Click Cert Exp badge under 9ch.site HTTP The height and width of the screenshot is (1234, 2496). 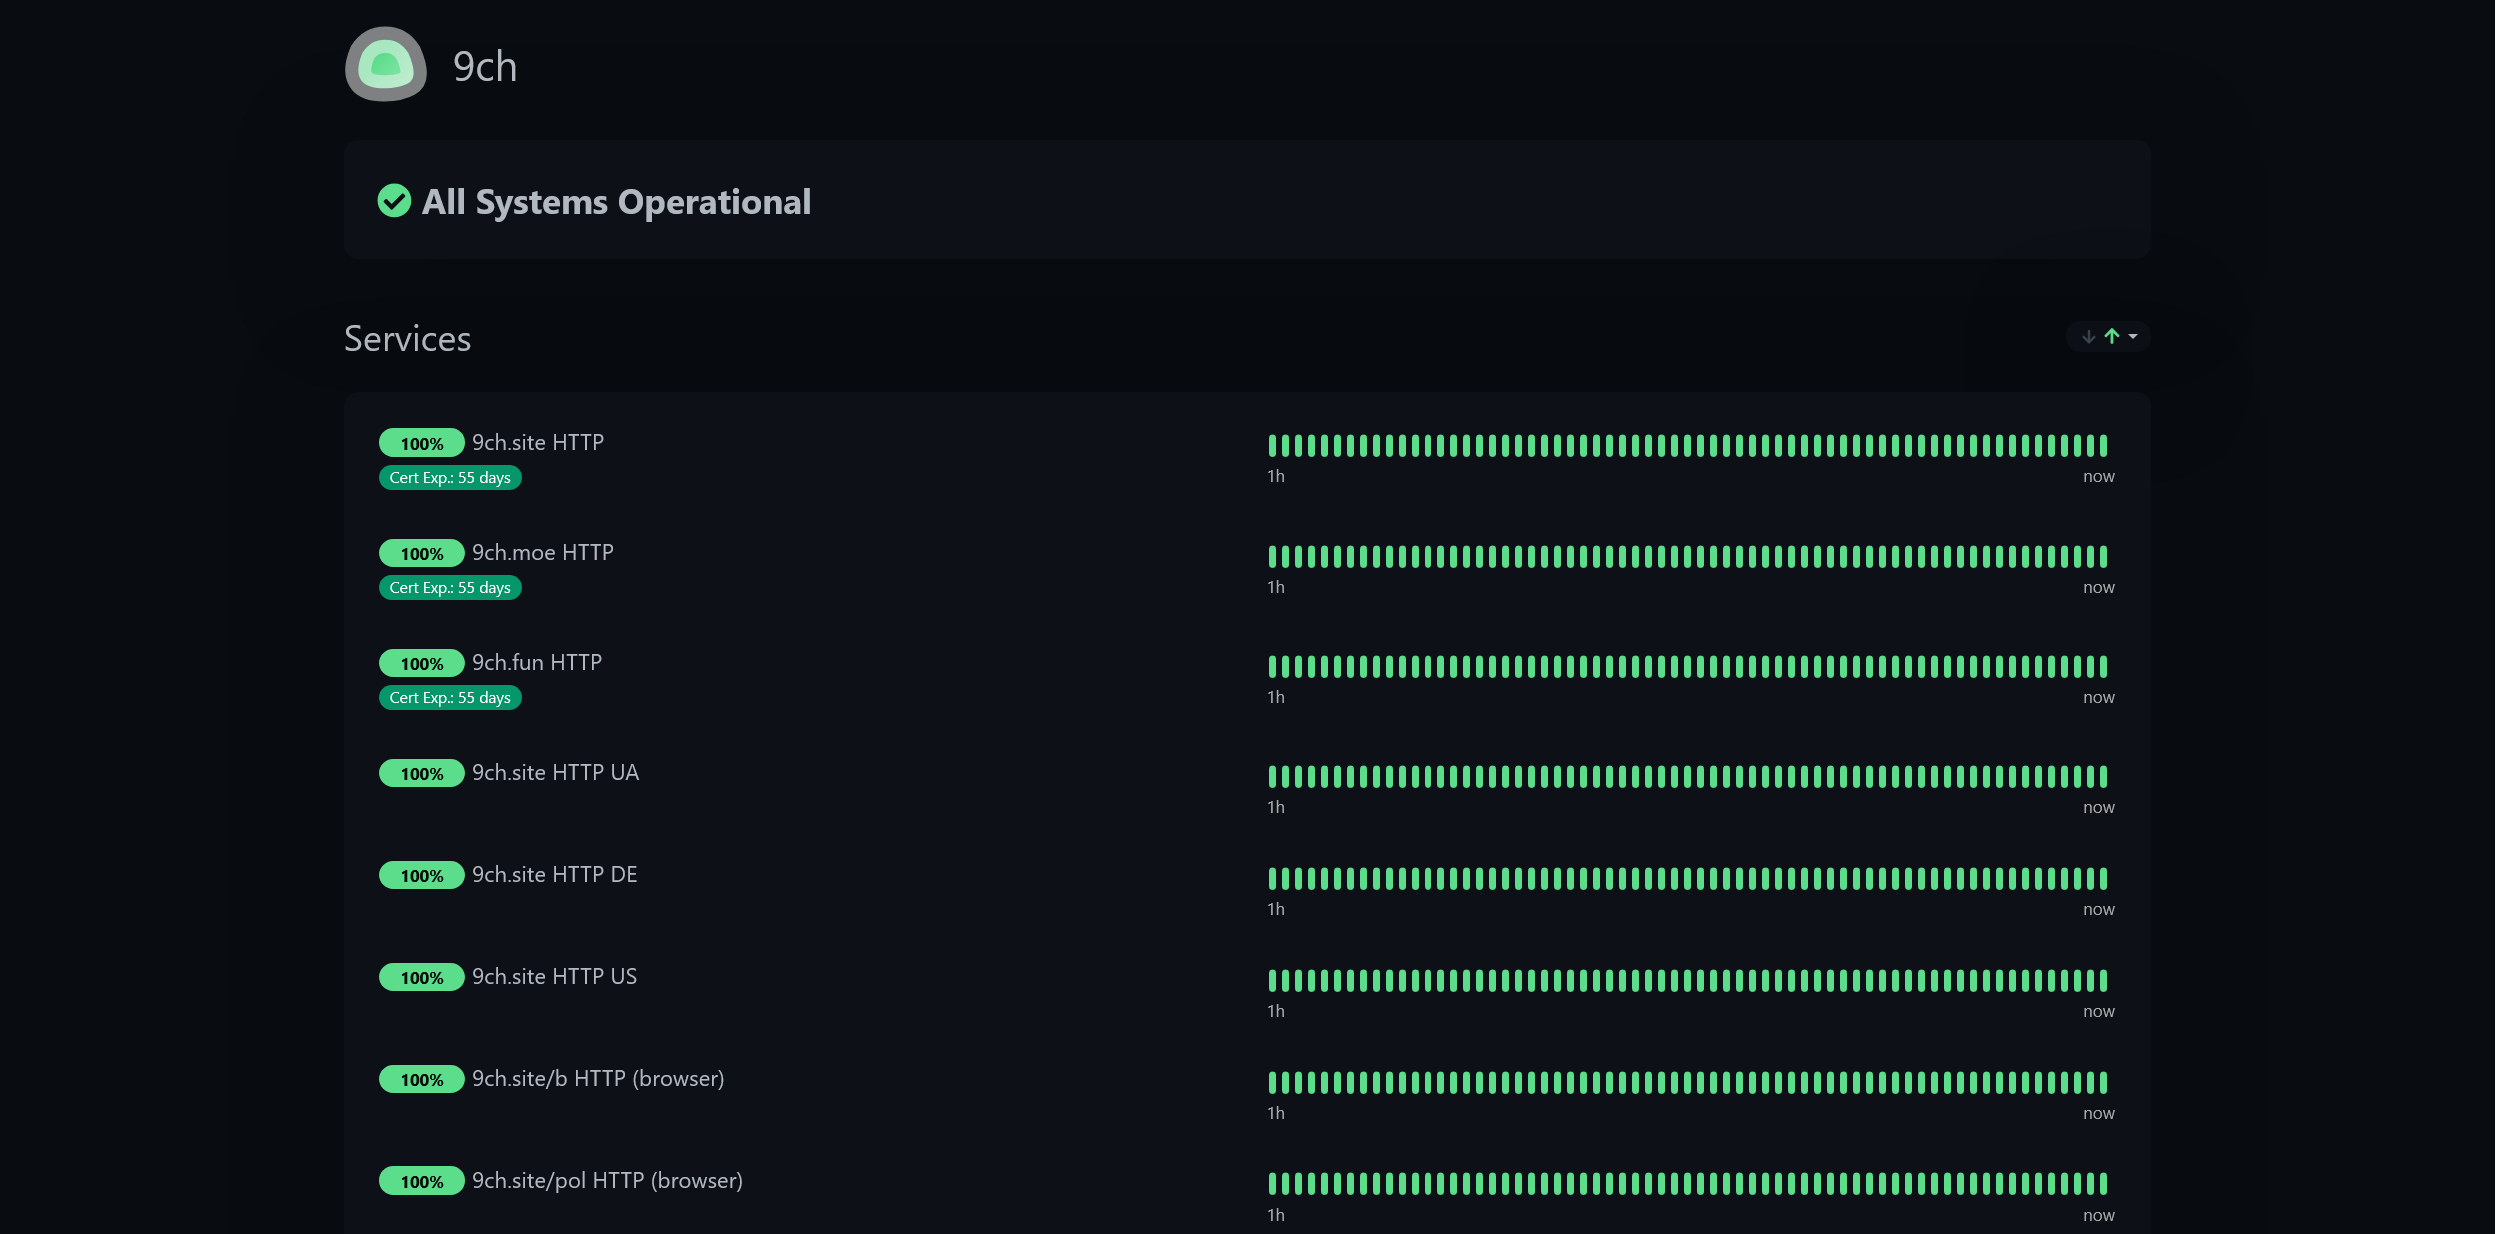(x=450, y=478)
